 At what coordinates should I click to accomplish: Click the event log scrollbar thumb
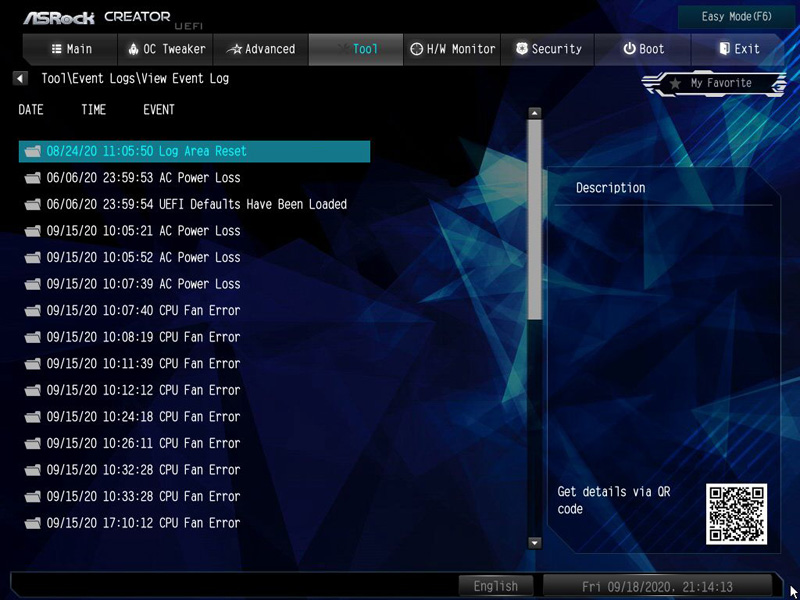click(534, 219)
